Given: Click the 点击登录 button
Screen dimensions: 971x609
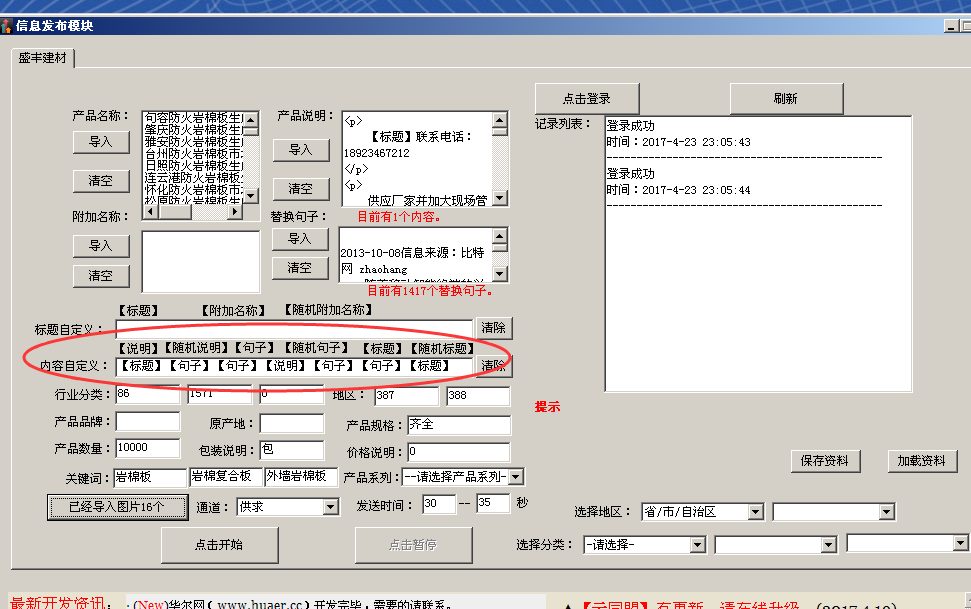Looking at the screenshot, I should 586,99.
